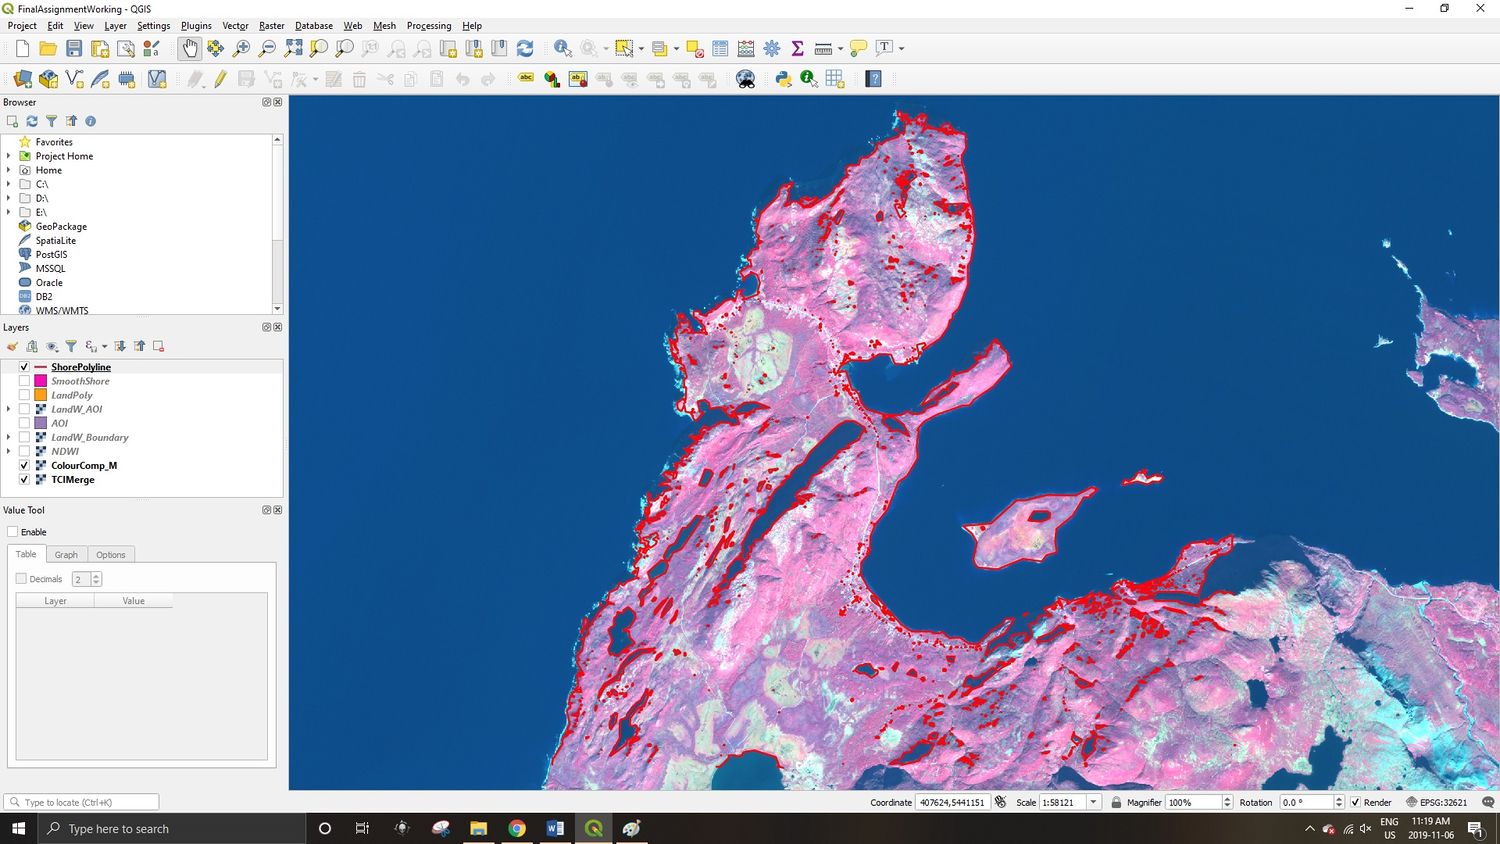Viewport: 1500px width, 844px height.
Task: Toggle the Render checkbox in status bar
Action: (x=1356, y=801)
